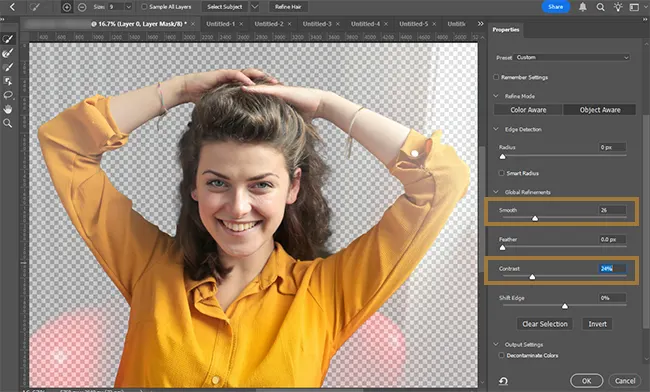Enable Sample All Layers checkbox
This screenshot has height=392, width=650.
click(x=144, y=7)
